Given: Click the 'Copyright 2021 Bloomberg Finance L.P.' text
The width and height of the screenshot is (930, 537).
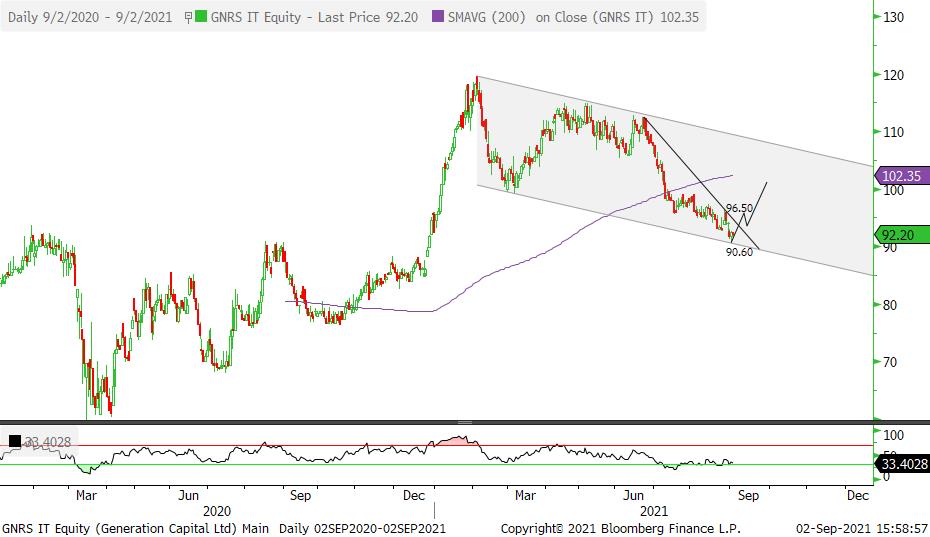Looking at the screenshot, I should point(620,528).
